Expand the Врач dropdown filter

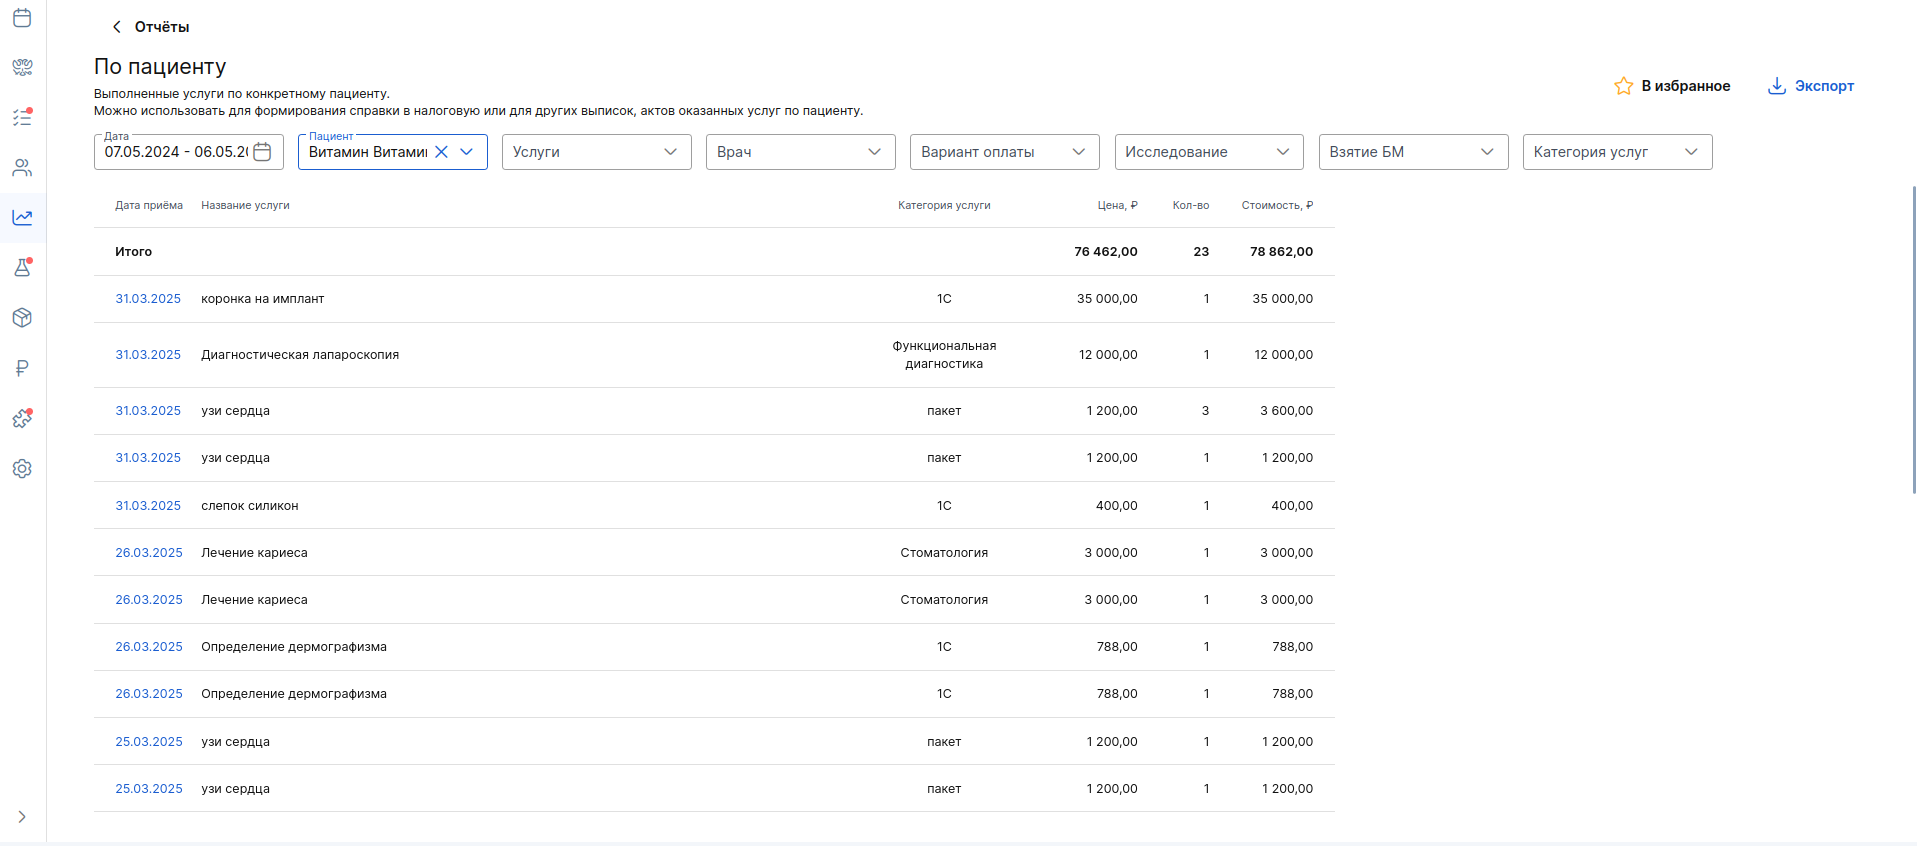[800, 152]
